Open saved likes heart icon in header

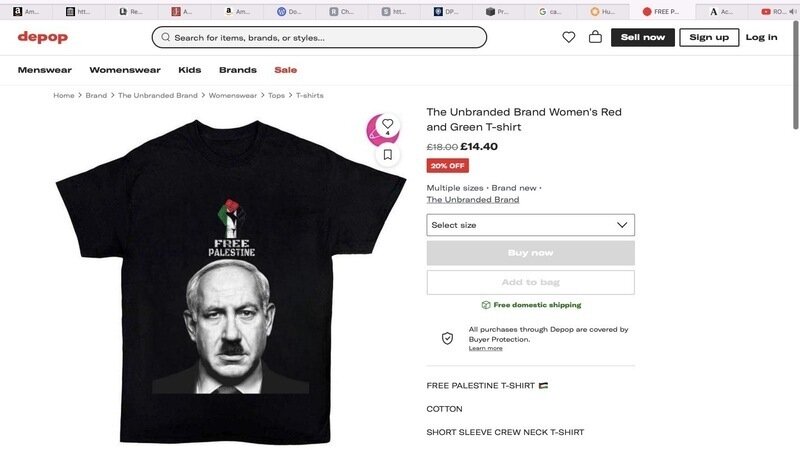pos(569,37)
